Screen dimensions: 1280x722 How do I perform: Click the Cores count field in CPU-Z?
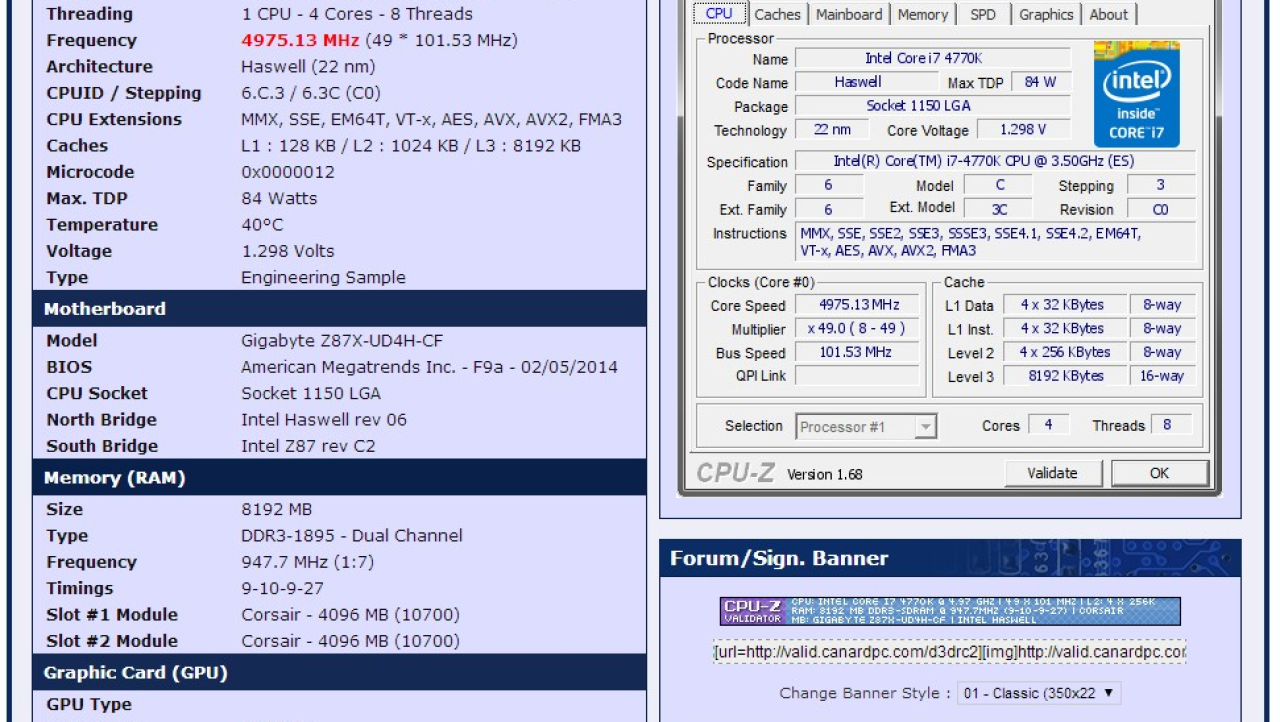click(x=1048, y=425)
